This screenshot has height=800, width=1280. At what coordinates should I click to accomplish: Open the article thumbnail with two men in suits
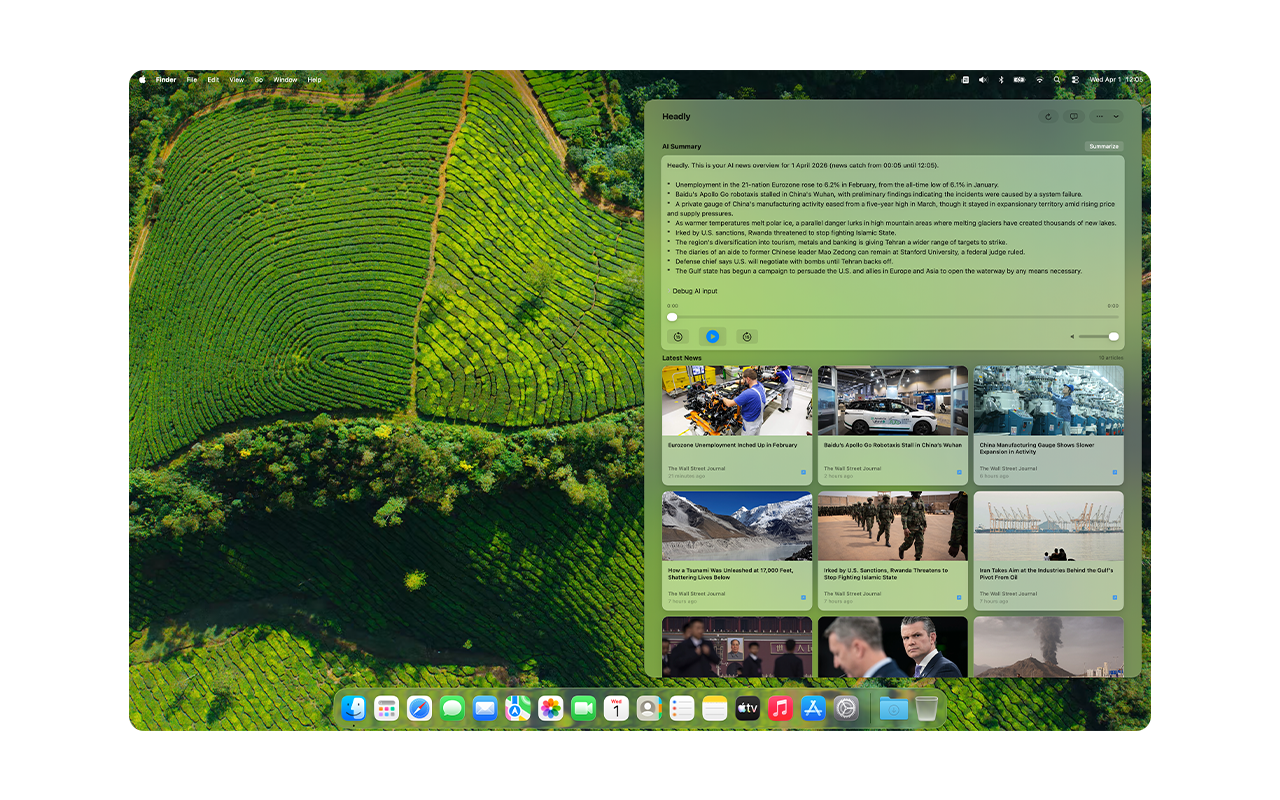click(x=893, y=647)
